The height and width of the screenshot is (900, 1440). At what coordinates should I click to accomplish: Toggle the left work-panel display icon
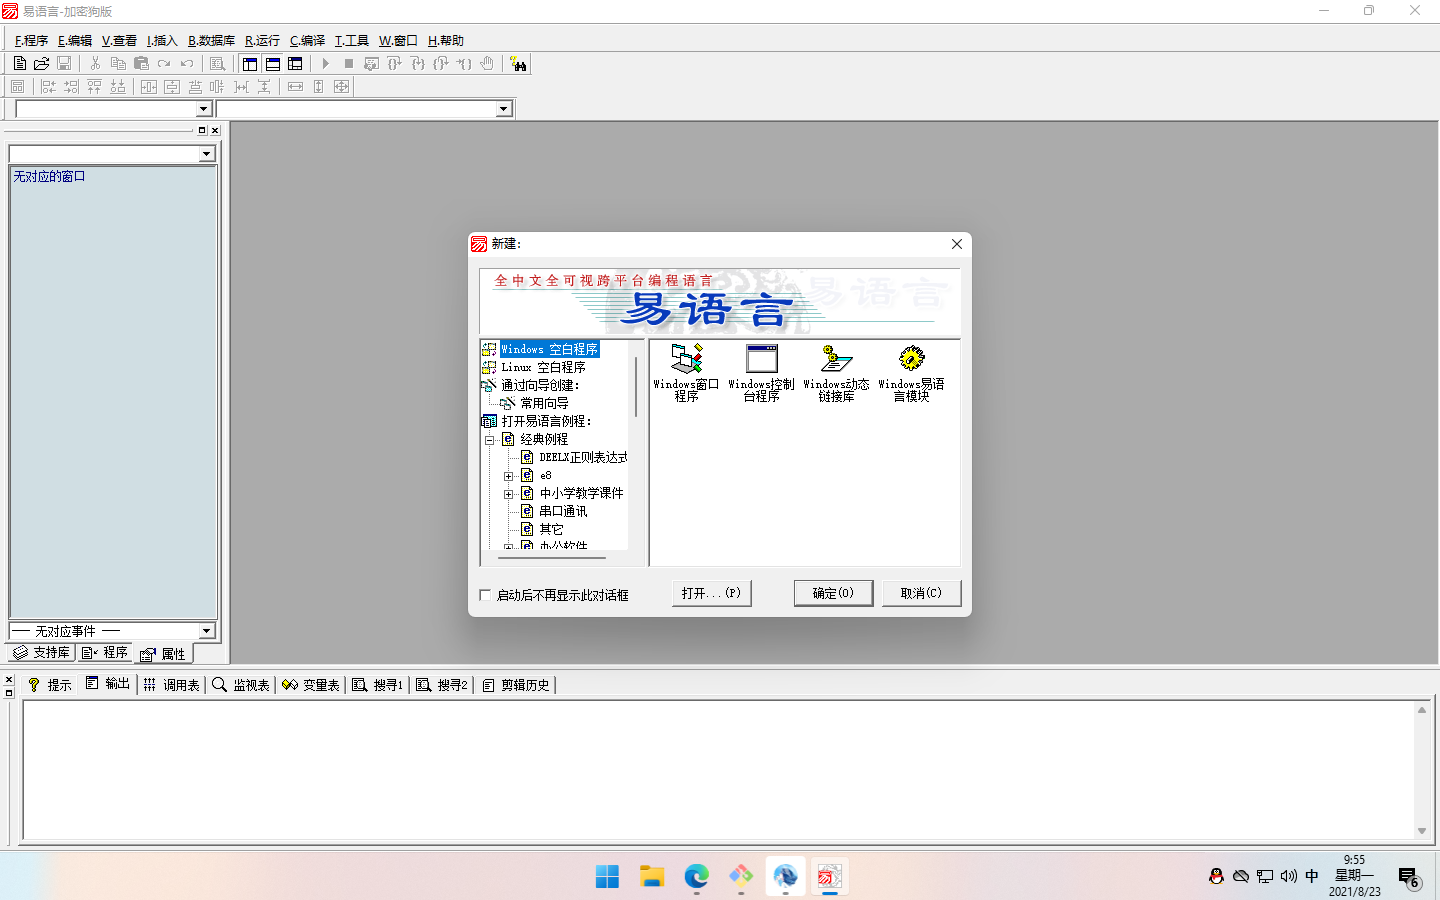[x=250, y=63]
